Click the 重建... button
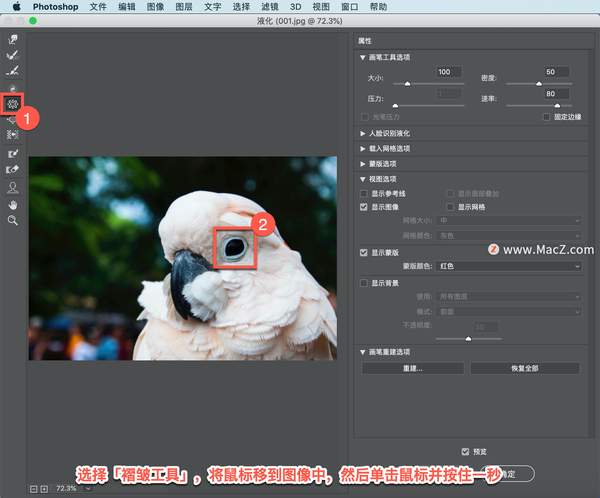 pos(412,368)
